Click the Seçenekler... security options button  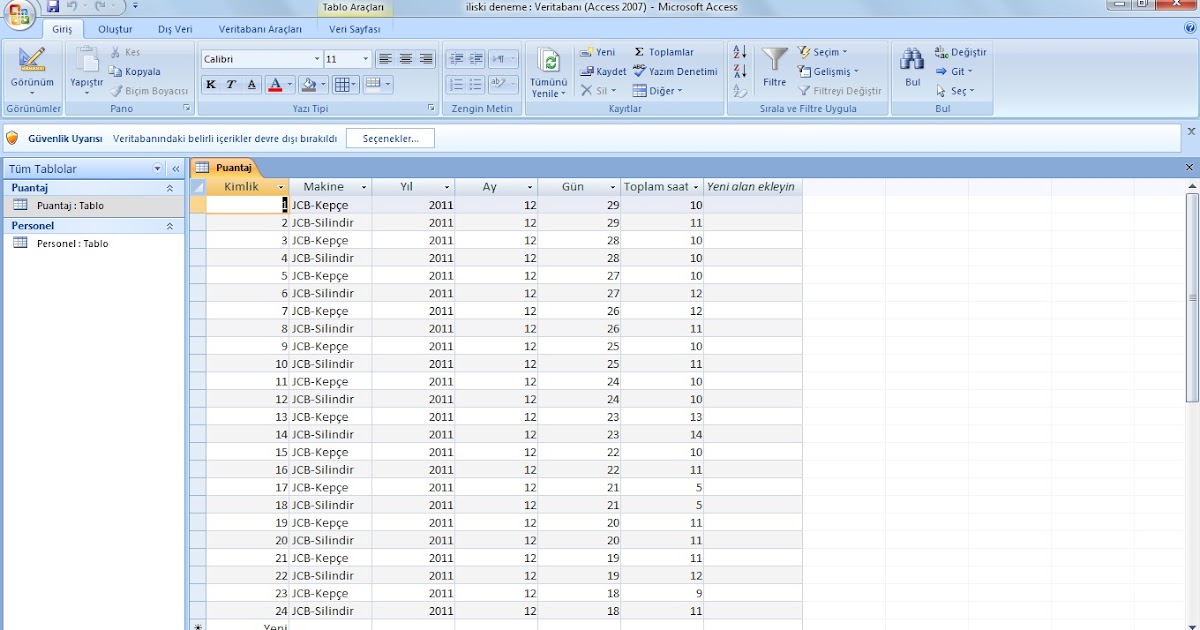[x=390, y=138]
